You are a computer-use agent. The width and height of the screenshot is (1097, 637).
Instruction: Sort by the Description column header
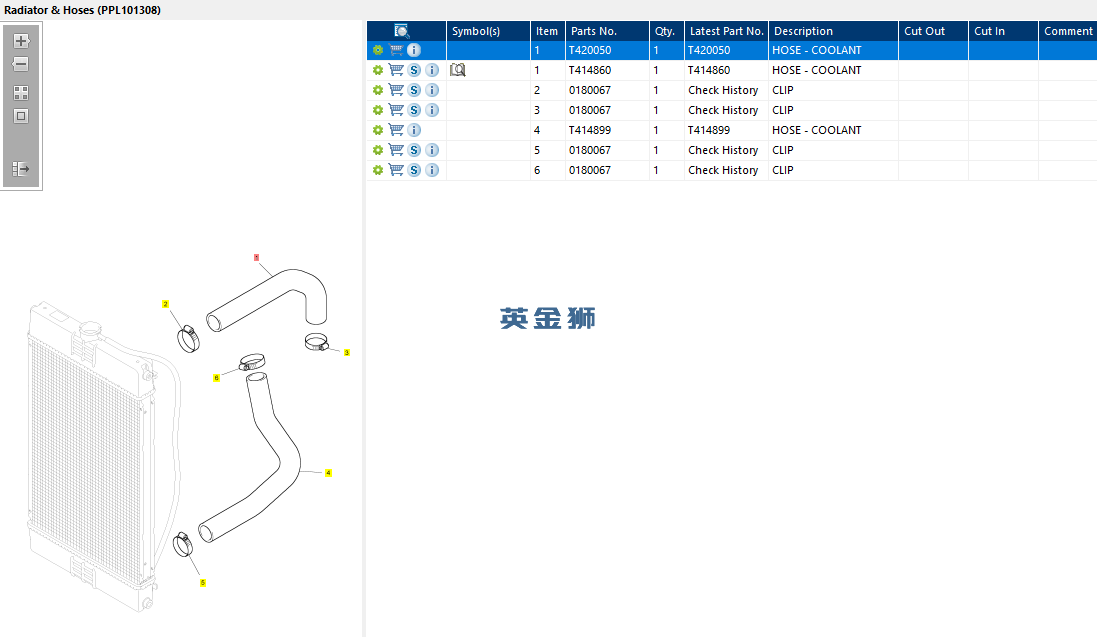click(833, 31)
